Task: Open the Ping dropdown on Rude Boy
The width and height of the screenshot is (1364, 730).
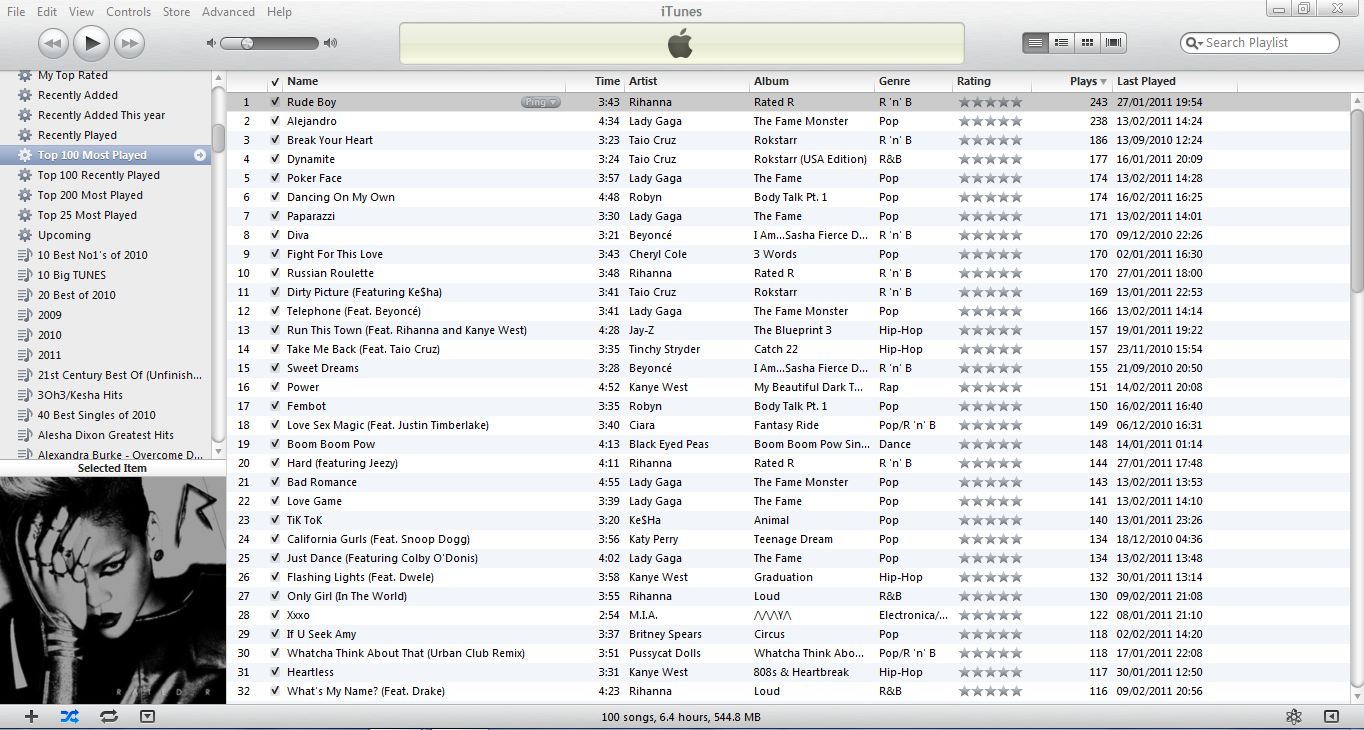Action: (x=541, y=102)
